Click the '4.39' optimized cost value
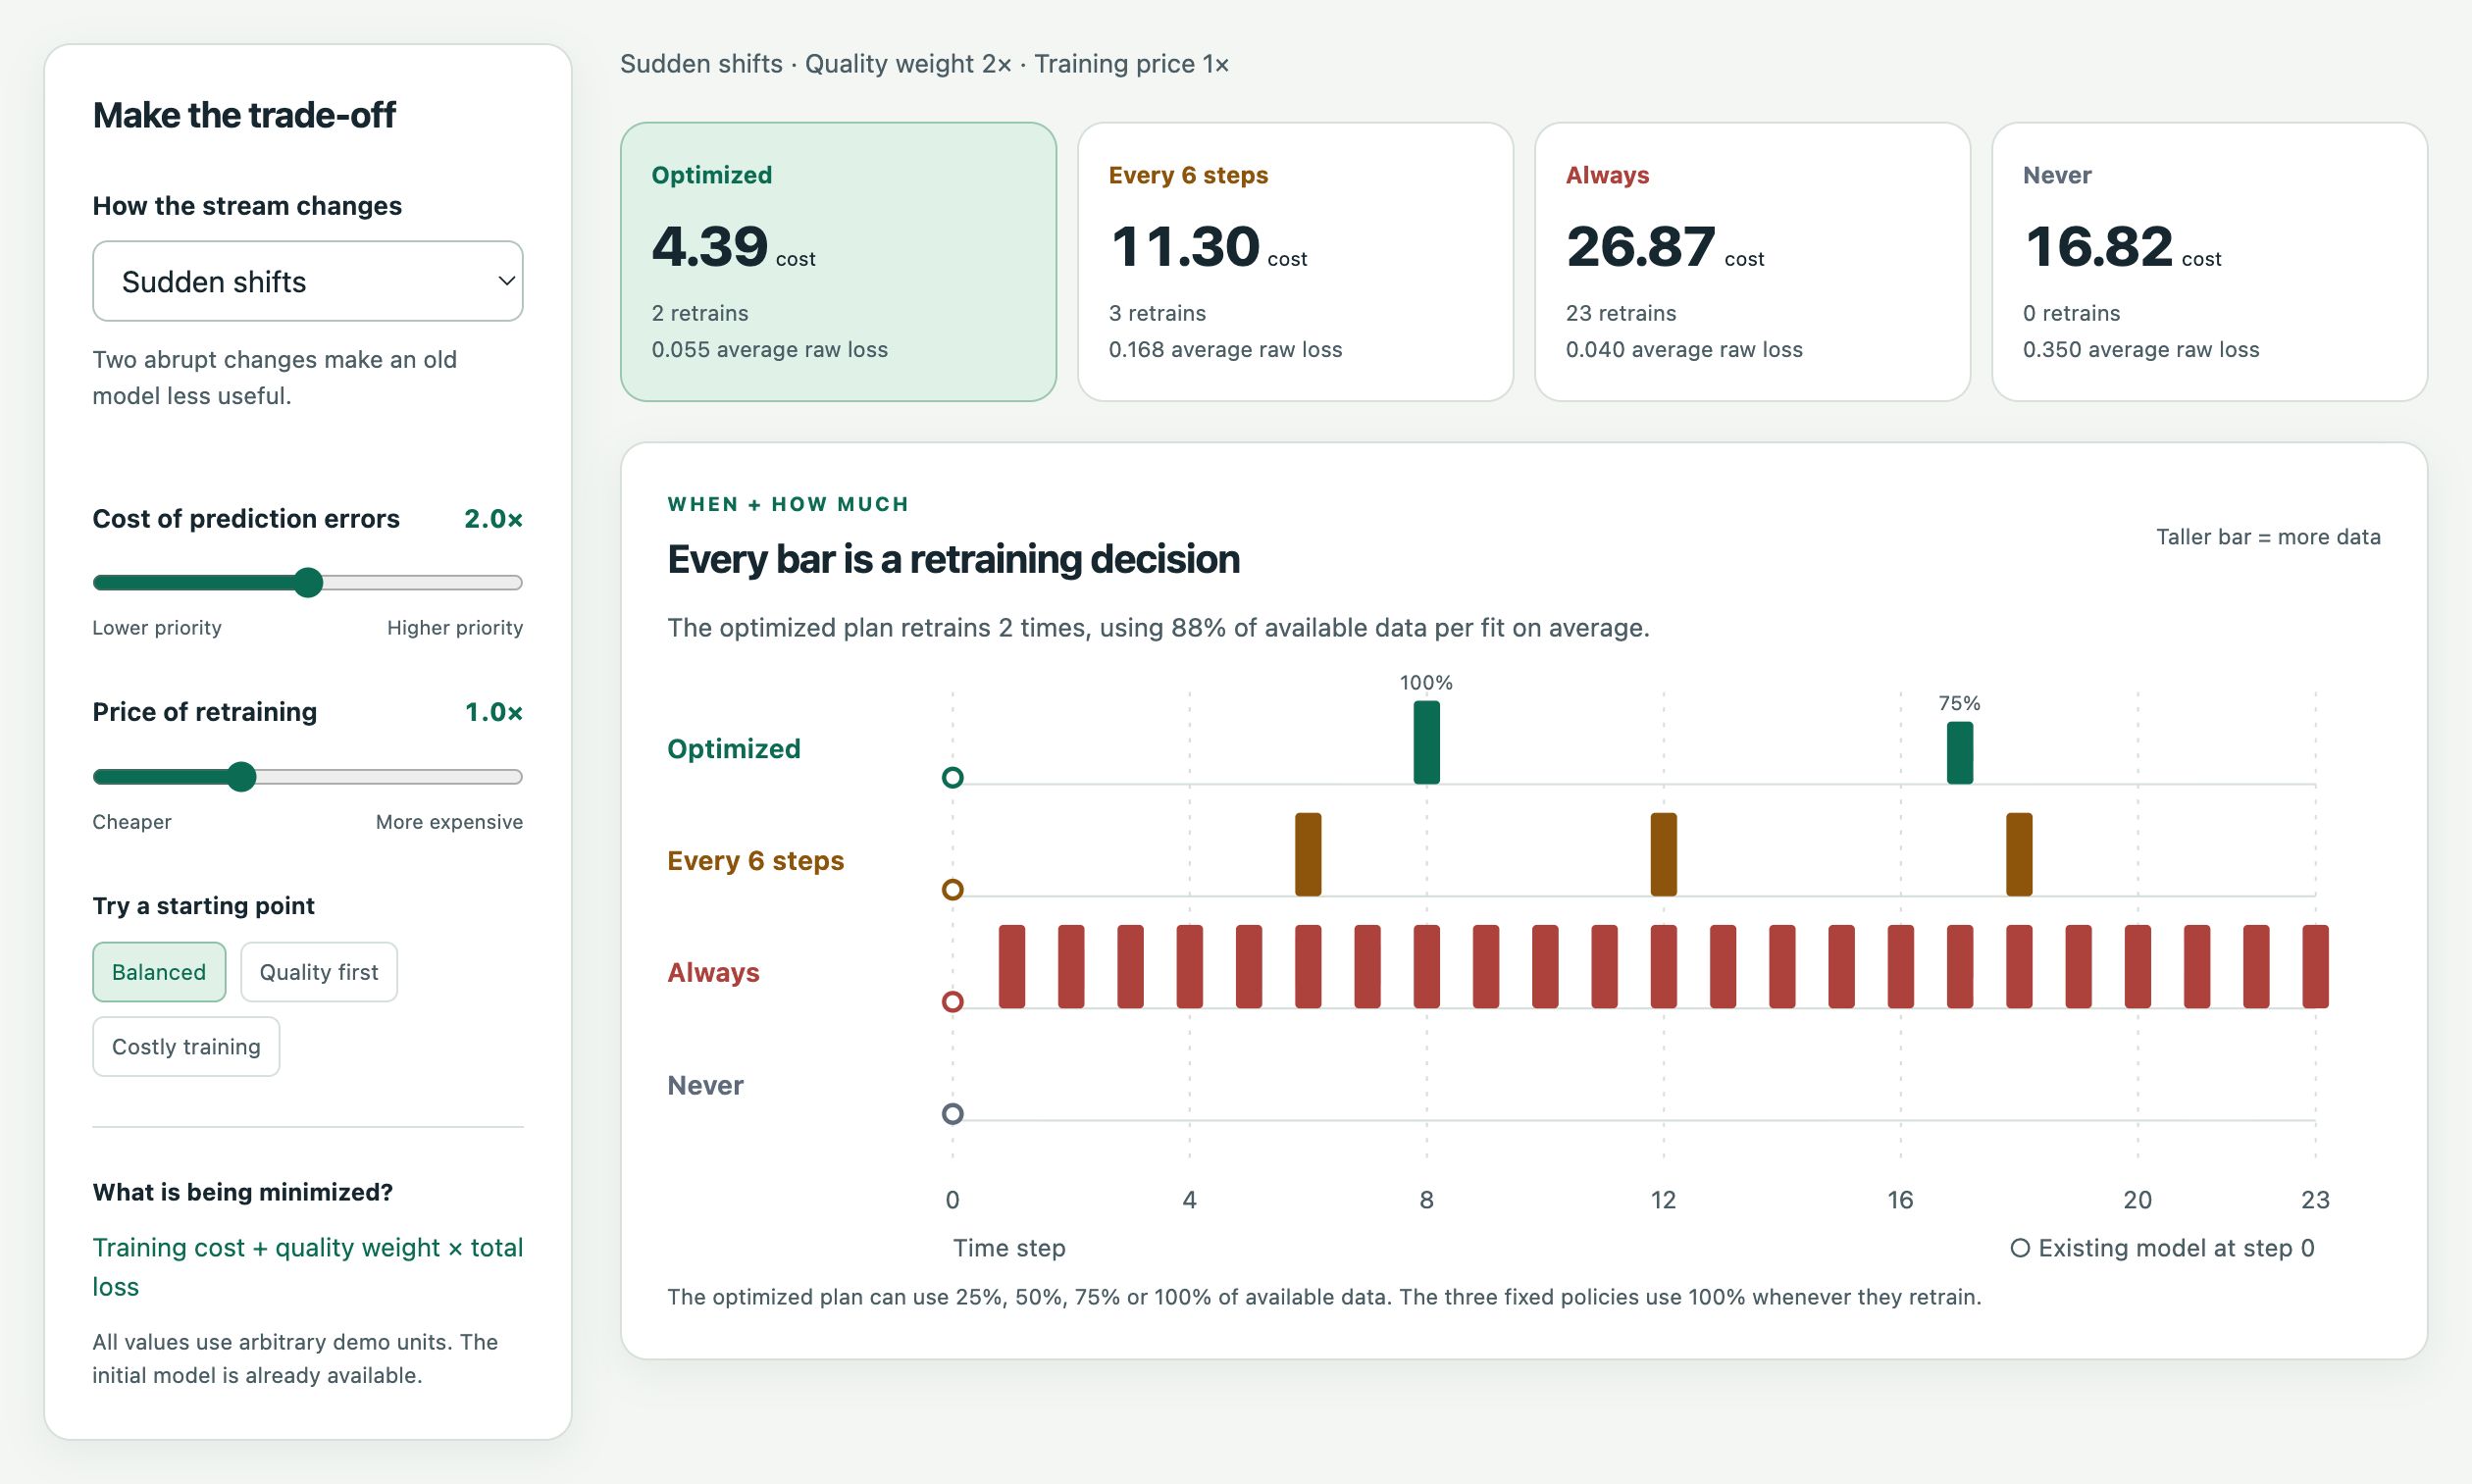This screenshot has width=2472, height=1484. tap(710, 246)
